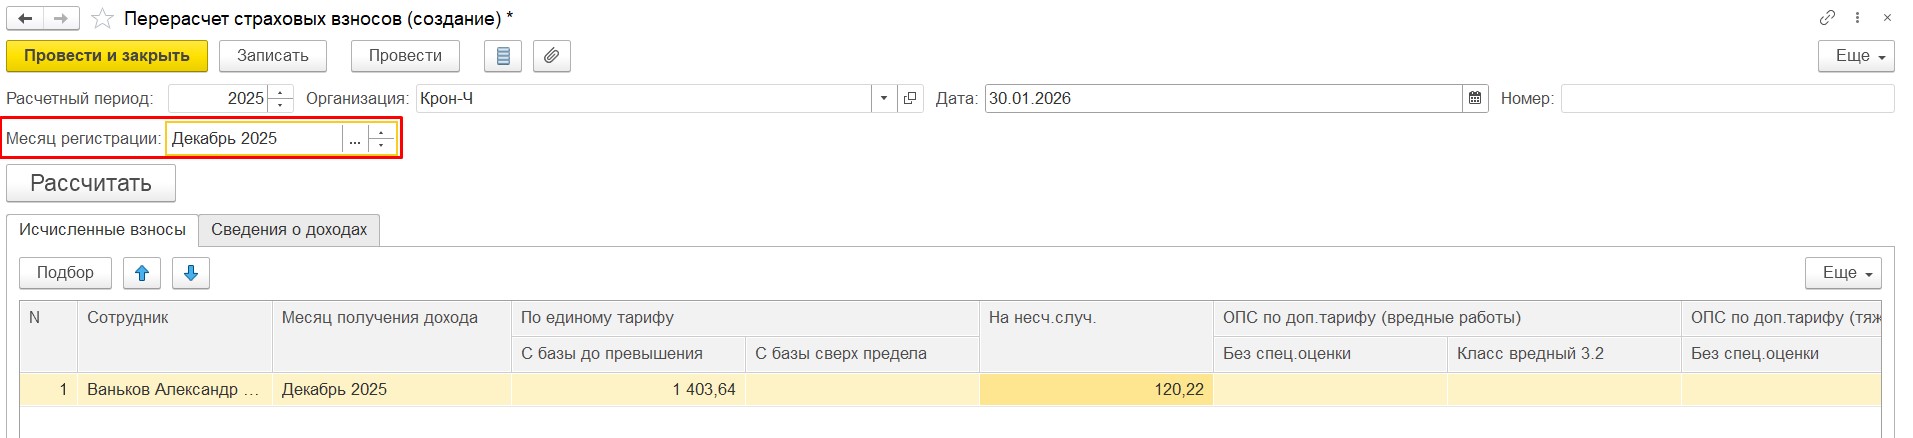The height and width of the screenshot is (438, 1913).
Task: Click Провести и закрыть button
Action: pos(107,56)
